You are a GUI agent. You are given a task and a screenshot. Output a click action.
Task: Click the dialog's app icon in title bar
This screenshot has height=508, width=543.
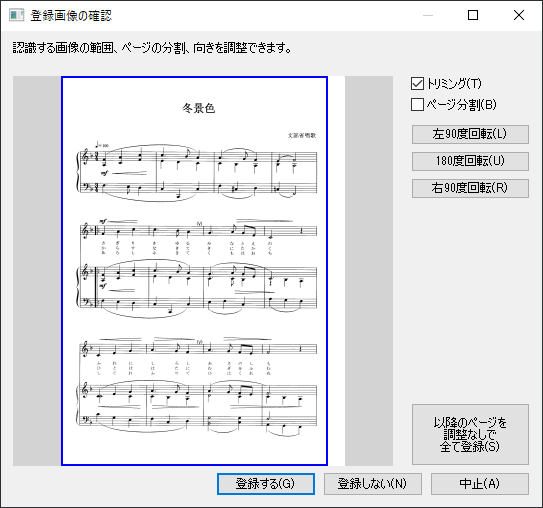tap(17, 15)
